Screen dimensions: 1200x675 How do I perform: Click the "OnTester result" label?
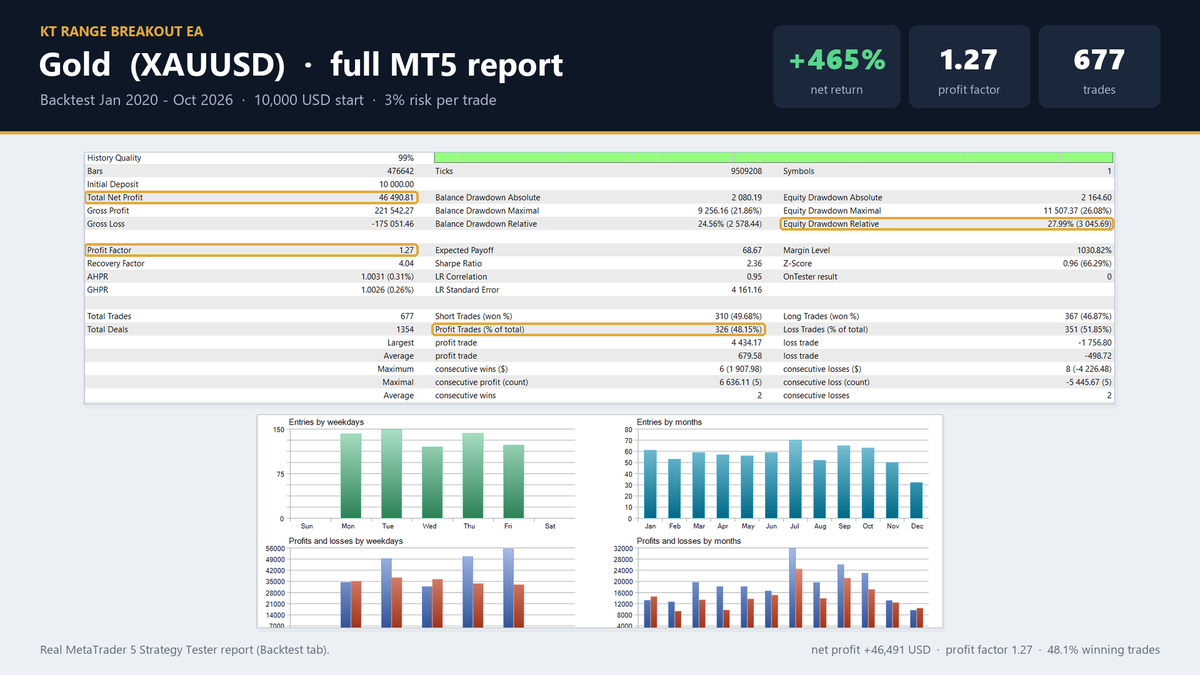pyautogui.click(x=808, y=276)
